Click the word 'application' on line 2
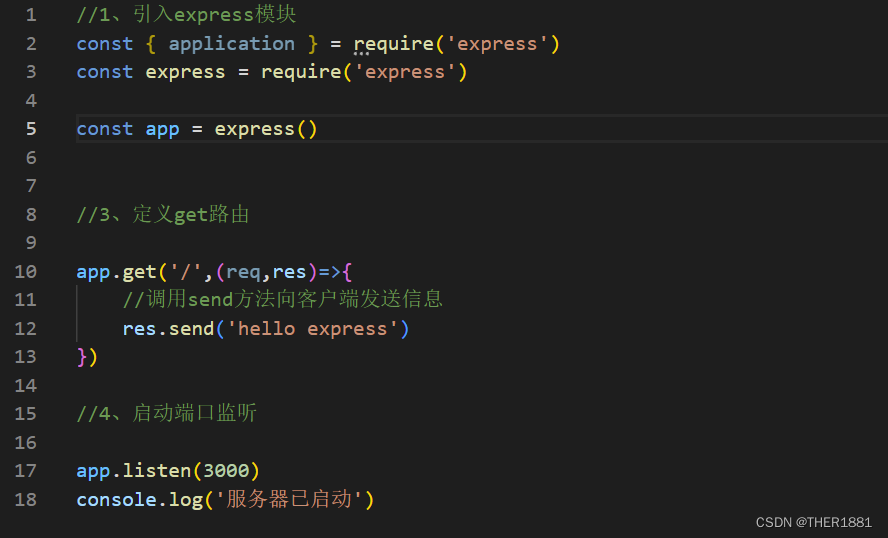888x538 pixels. click(x=232, y=44)
